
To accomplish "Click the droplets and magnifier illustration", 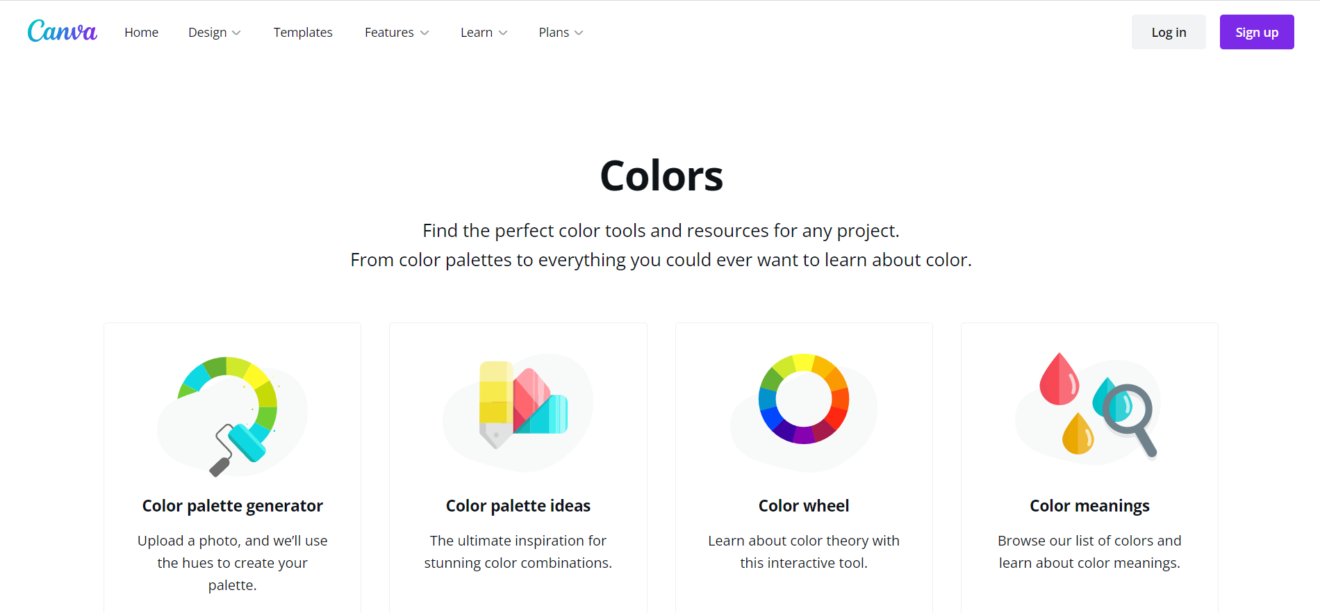I will click(1090, 404).
